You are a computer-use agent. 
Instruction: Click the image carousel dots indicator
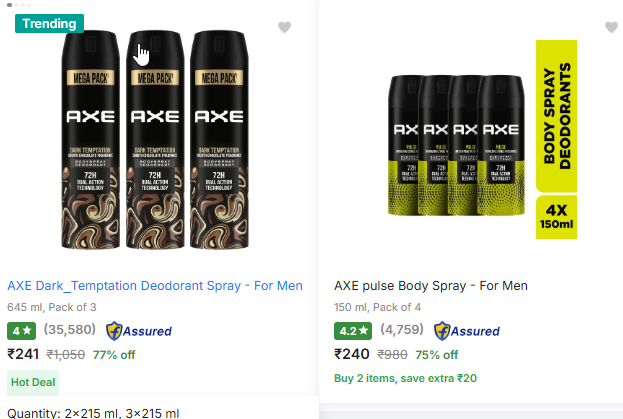[x=17, y=5]
